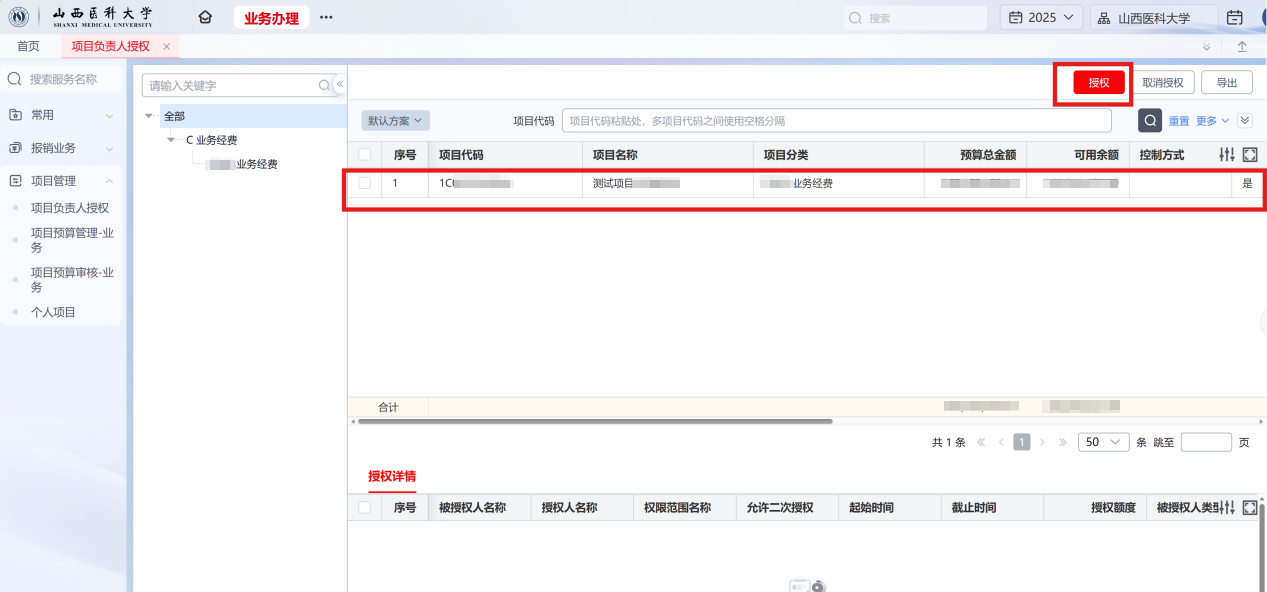1267x592 pixels.
Task: Collapse the tree panel with double-arrow icon
Action: pos(340,85)
